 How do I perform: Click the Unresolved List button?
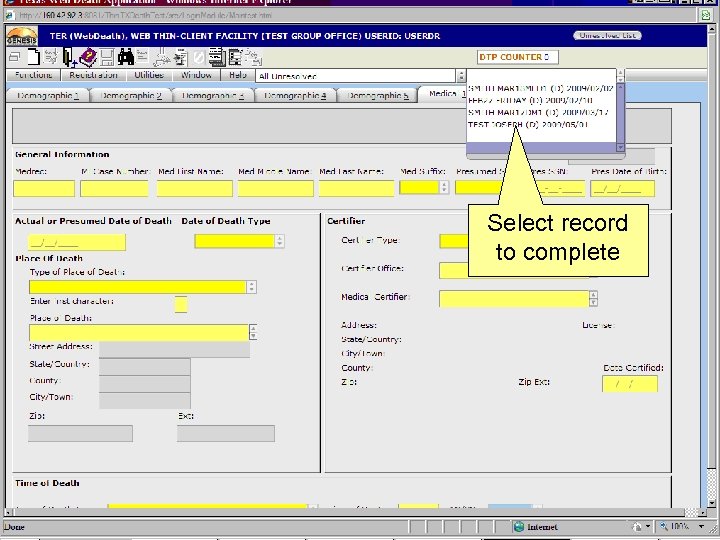607,35
